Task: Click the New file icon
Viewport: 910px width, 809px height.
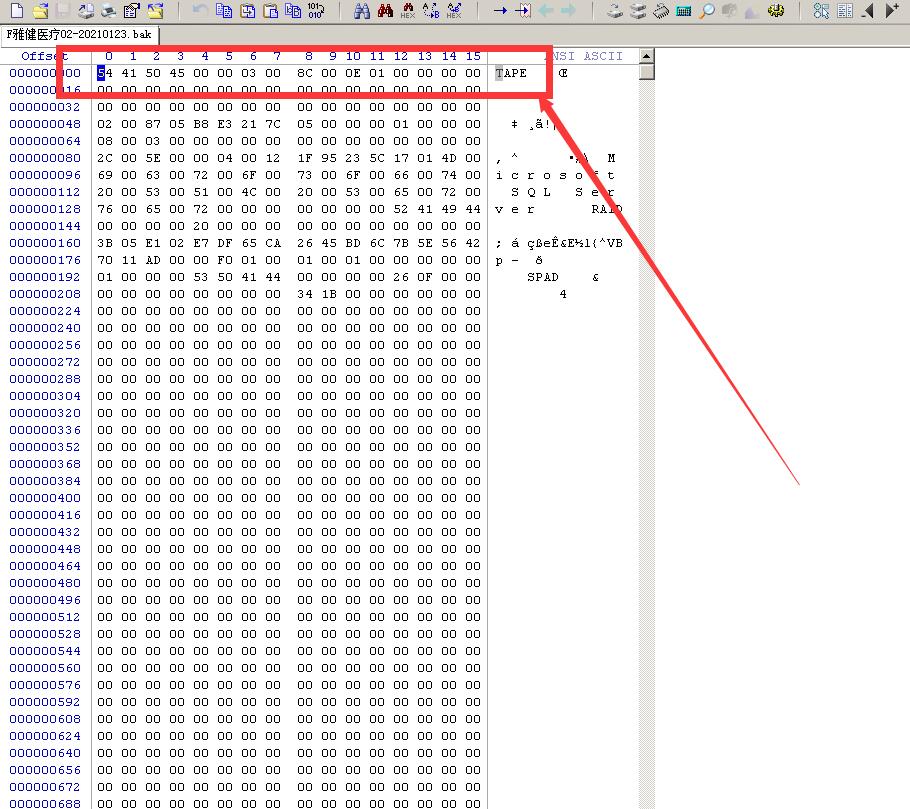Action: click(17, 11)
